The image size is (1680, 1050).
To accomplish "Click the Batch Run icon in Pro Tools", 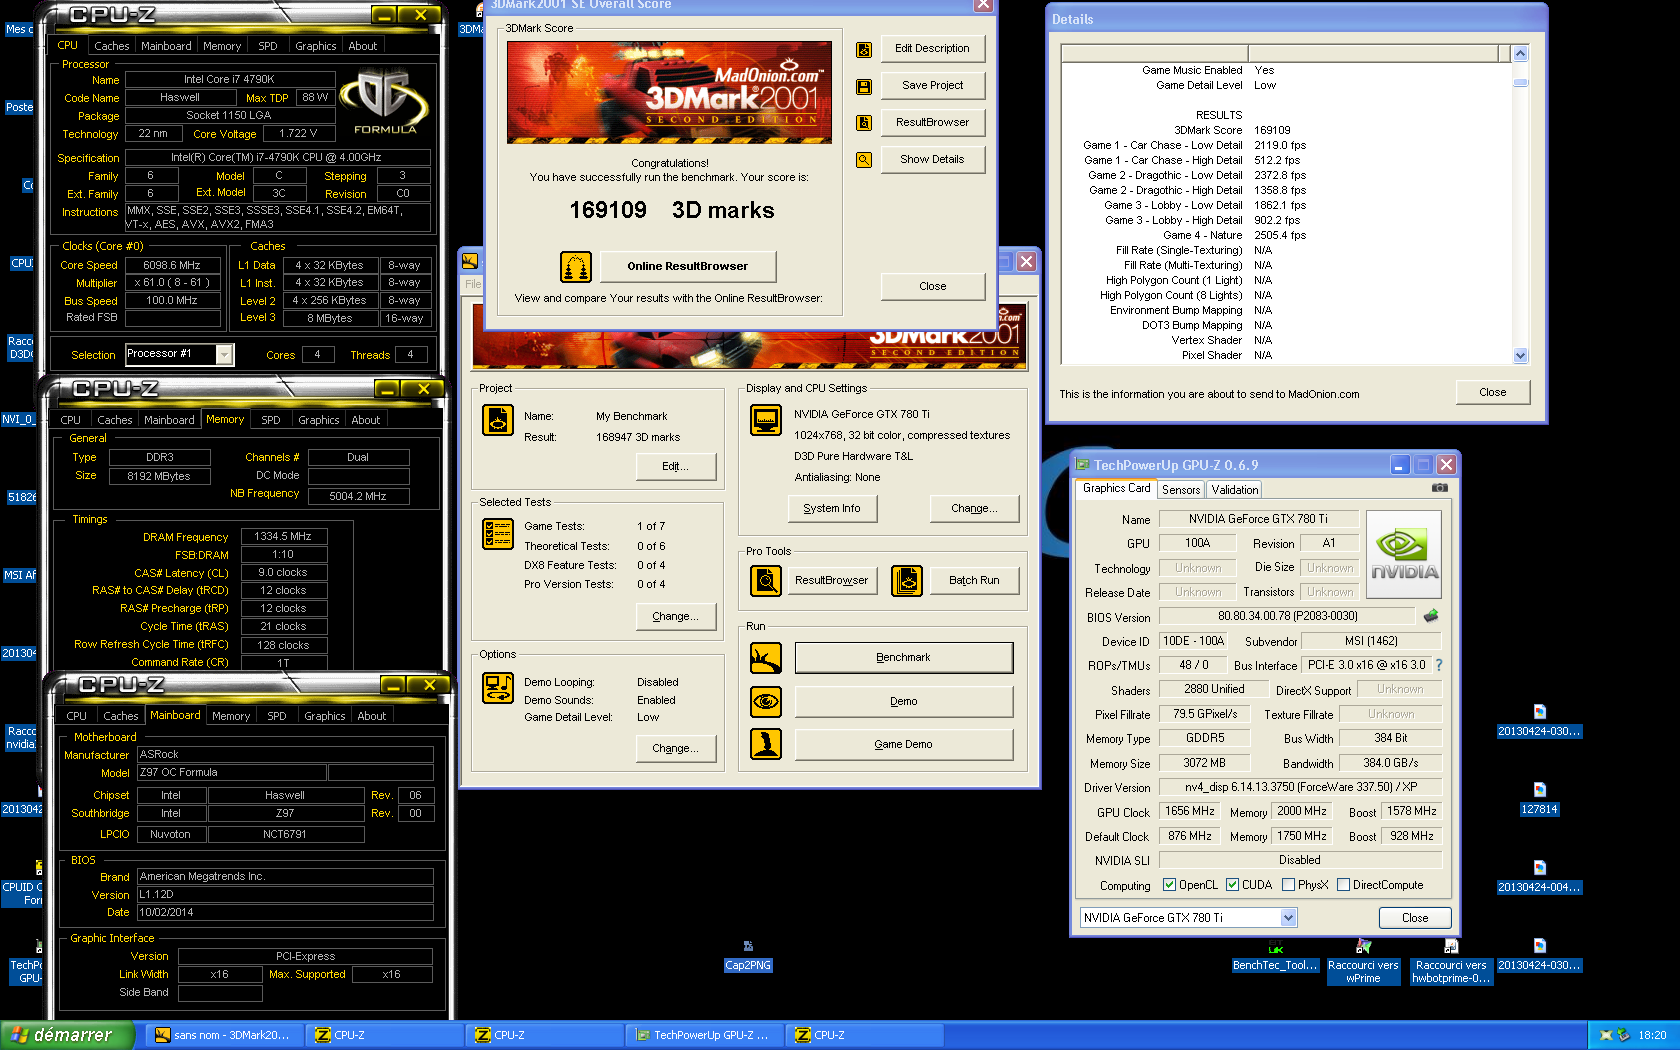I will click(907, 580).
